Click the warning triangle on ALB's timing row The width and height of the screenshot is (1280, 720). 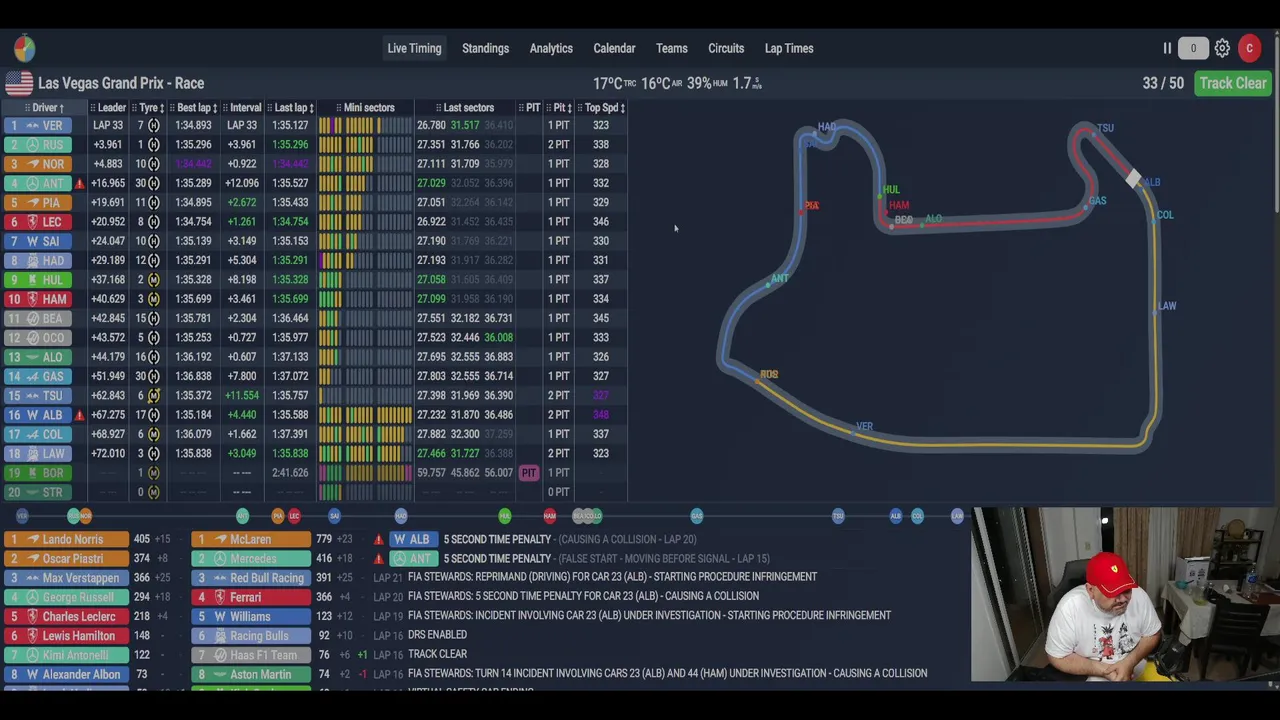pos(79,415)
